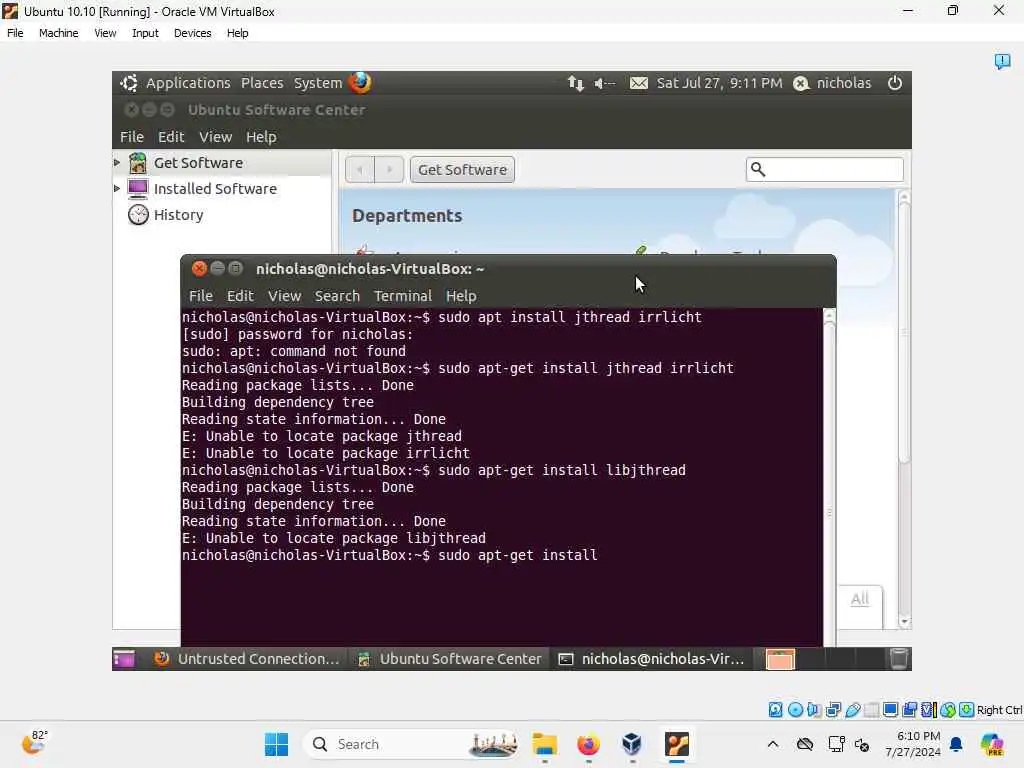Click the All button in Software Center
The image size is (1024, 768).
click(859, 599)
